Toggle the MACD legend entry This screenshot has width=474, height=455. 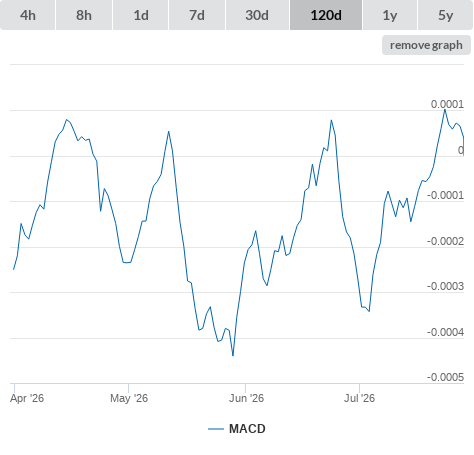click(237, 429)
